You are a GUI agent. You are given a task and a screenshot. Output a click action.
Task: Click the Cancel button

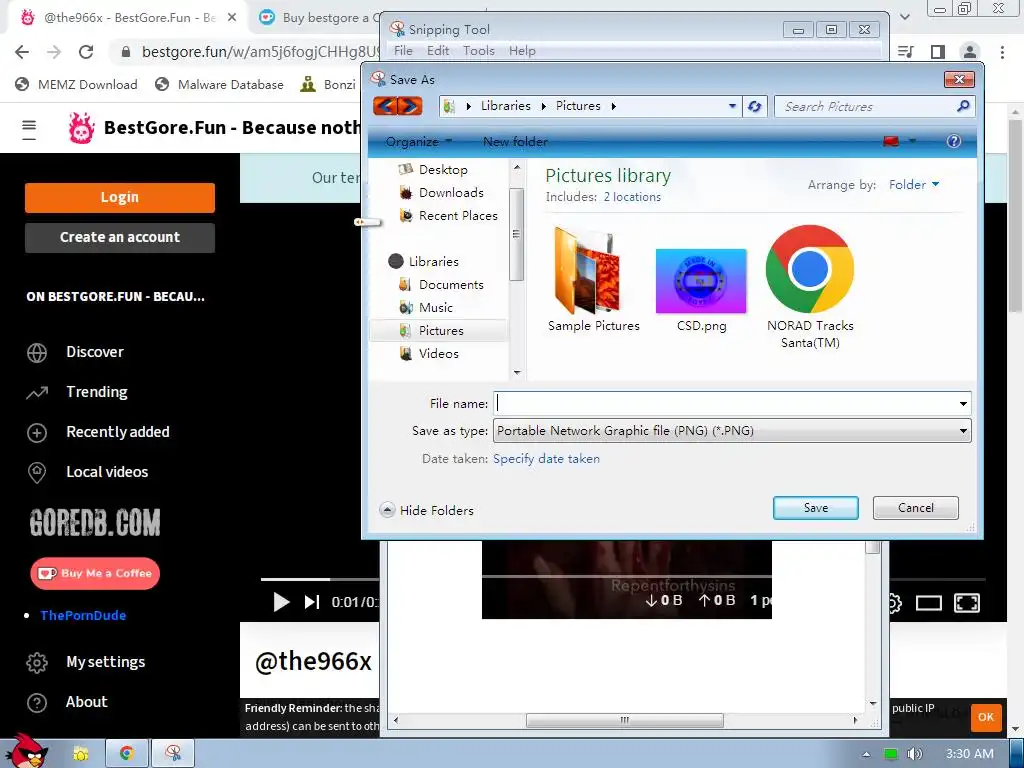point(916,508)
